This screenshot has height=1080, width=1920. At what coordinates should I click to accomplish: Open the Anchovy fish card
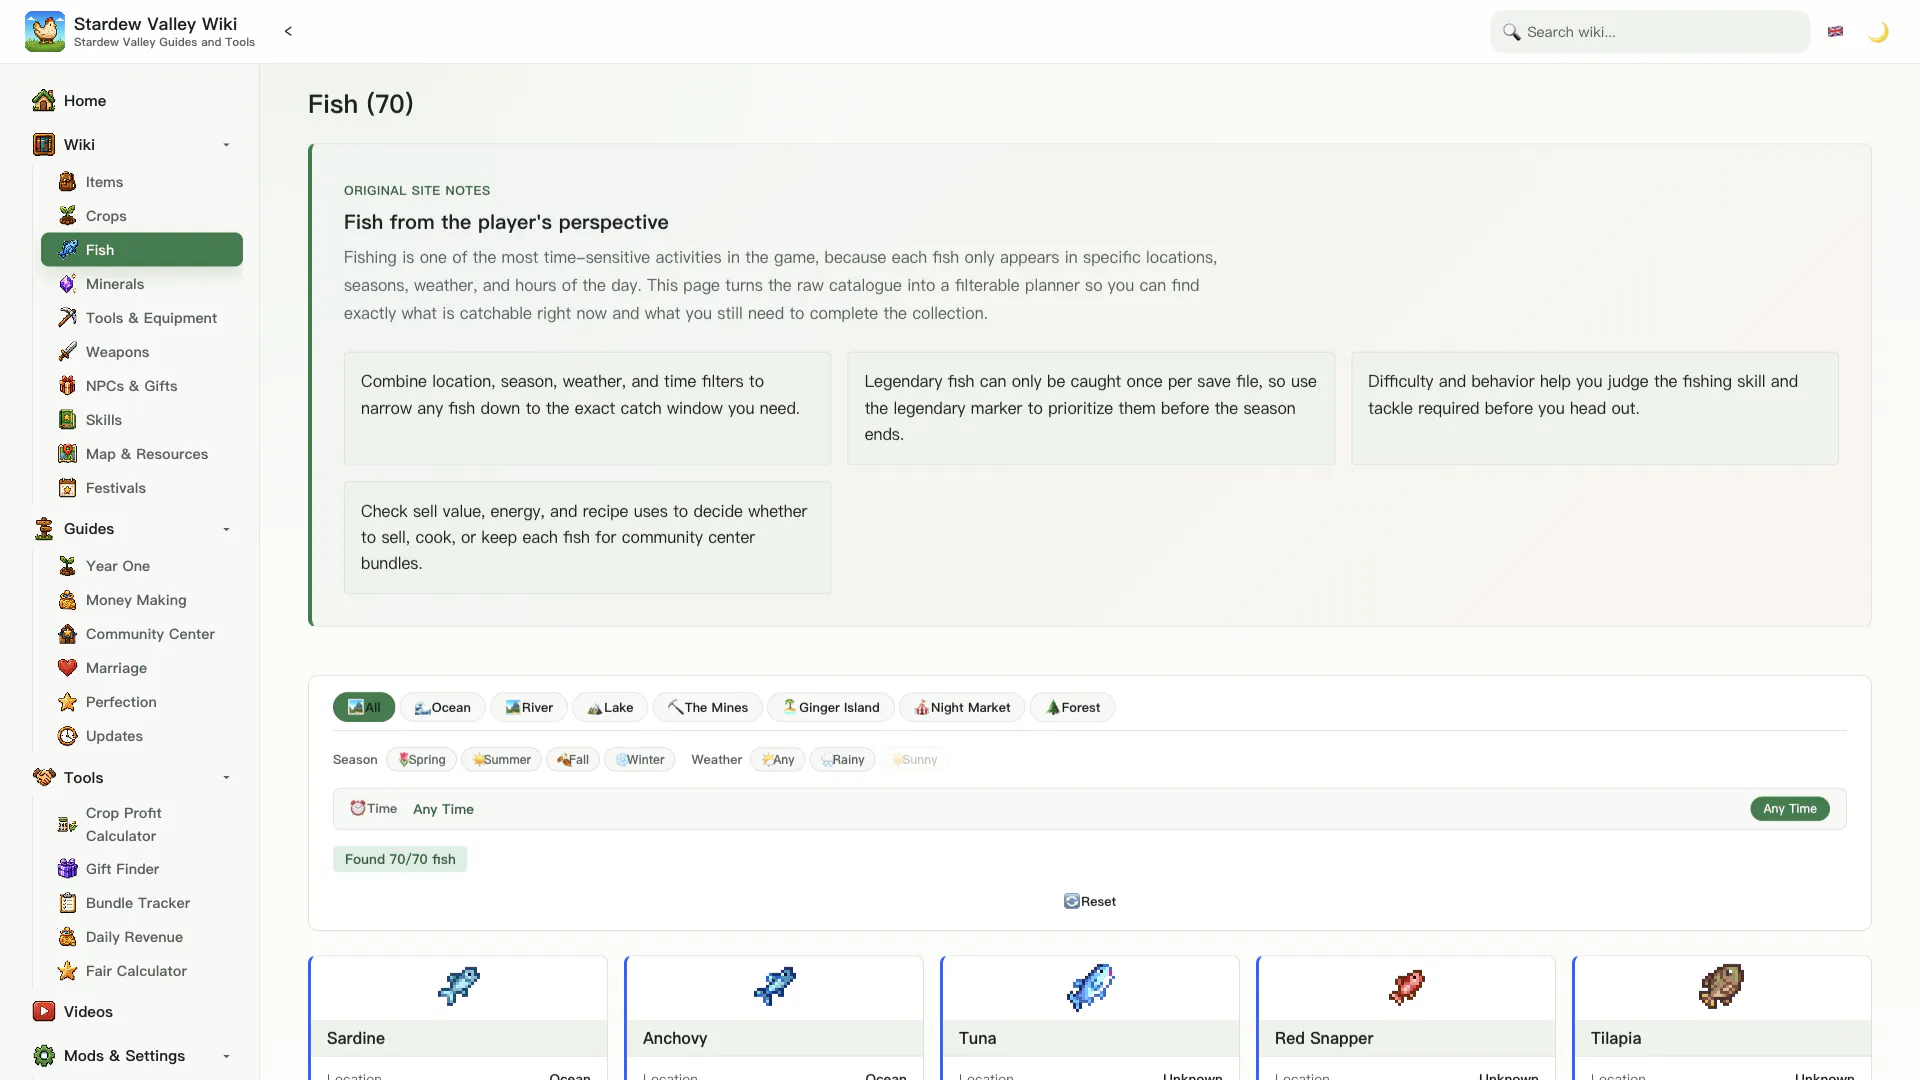(x=774, y=1018)
